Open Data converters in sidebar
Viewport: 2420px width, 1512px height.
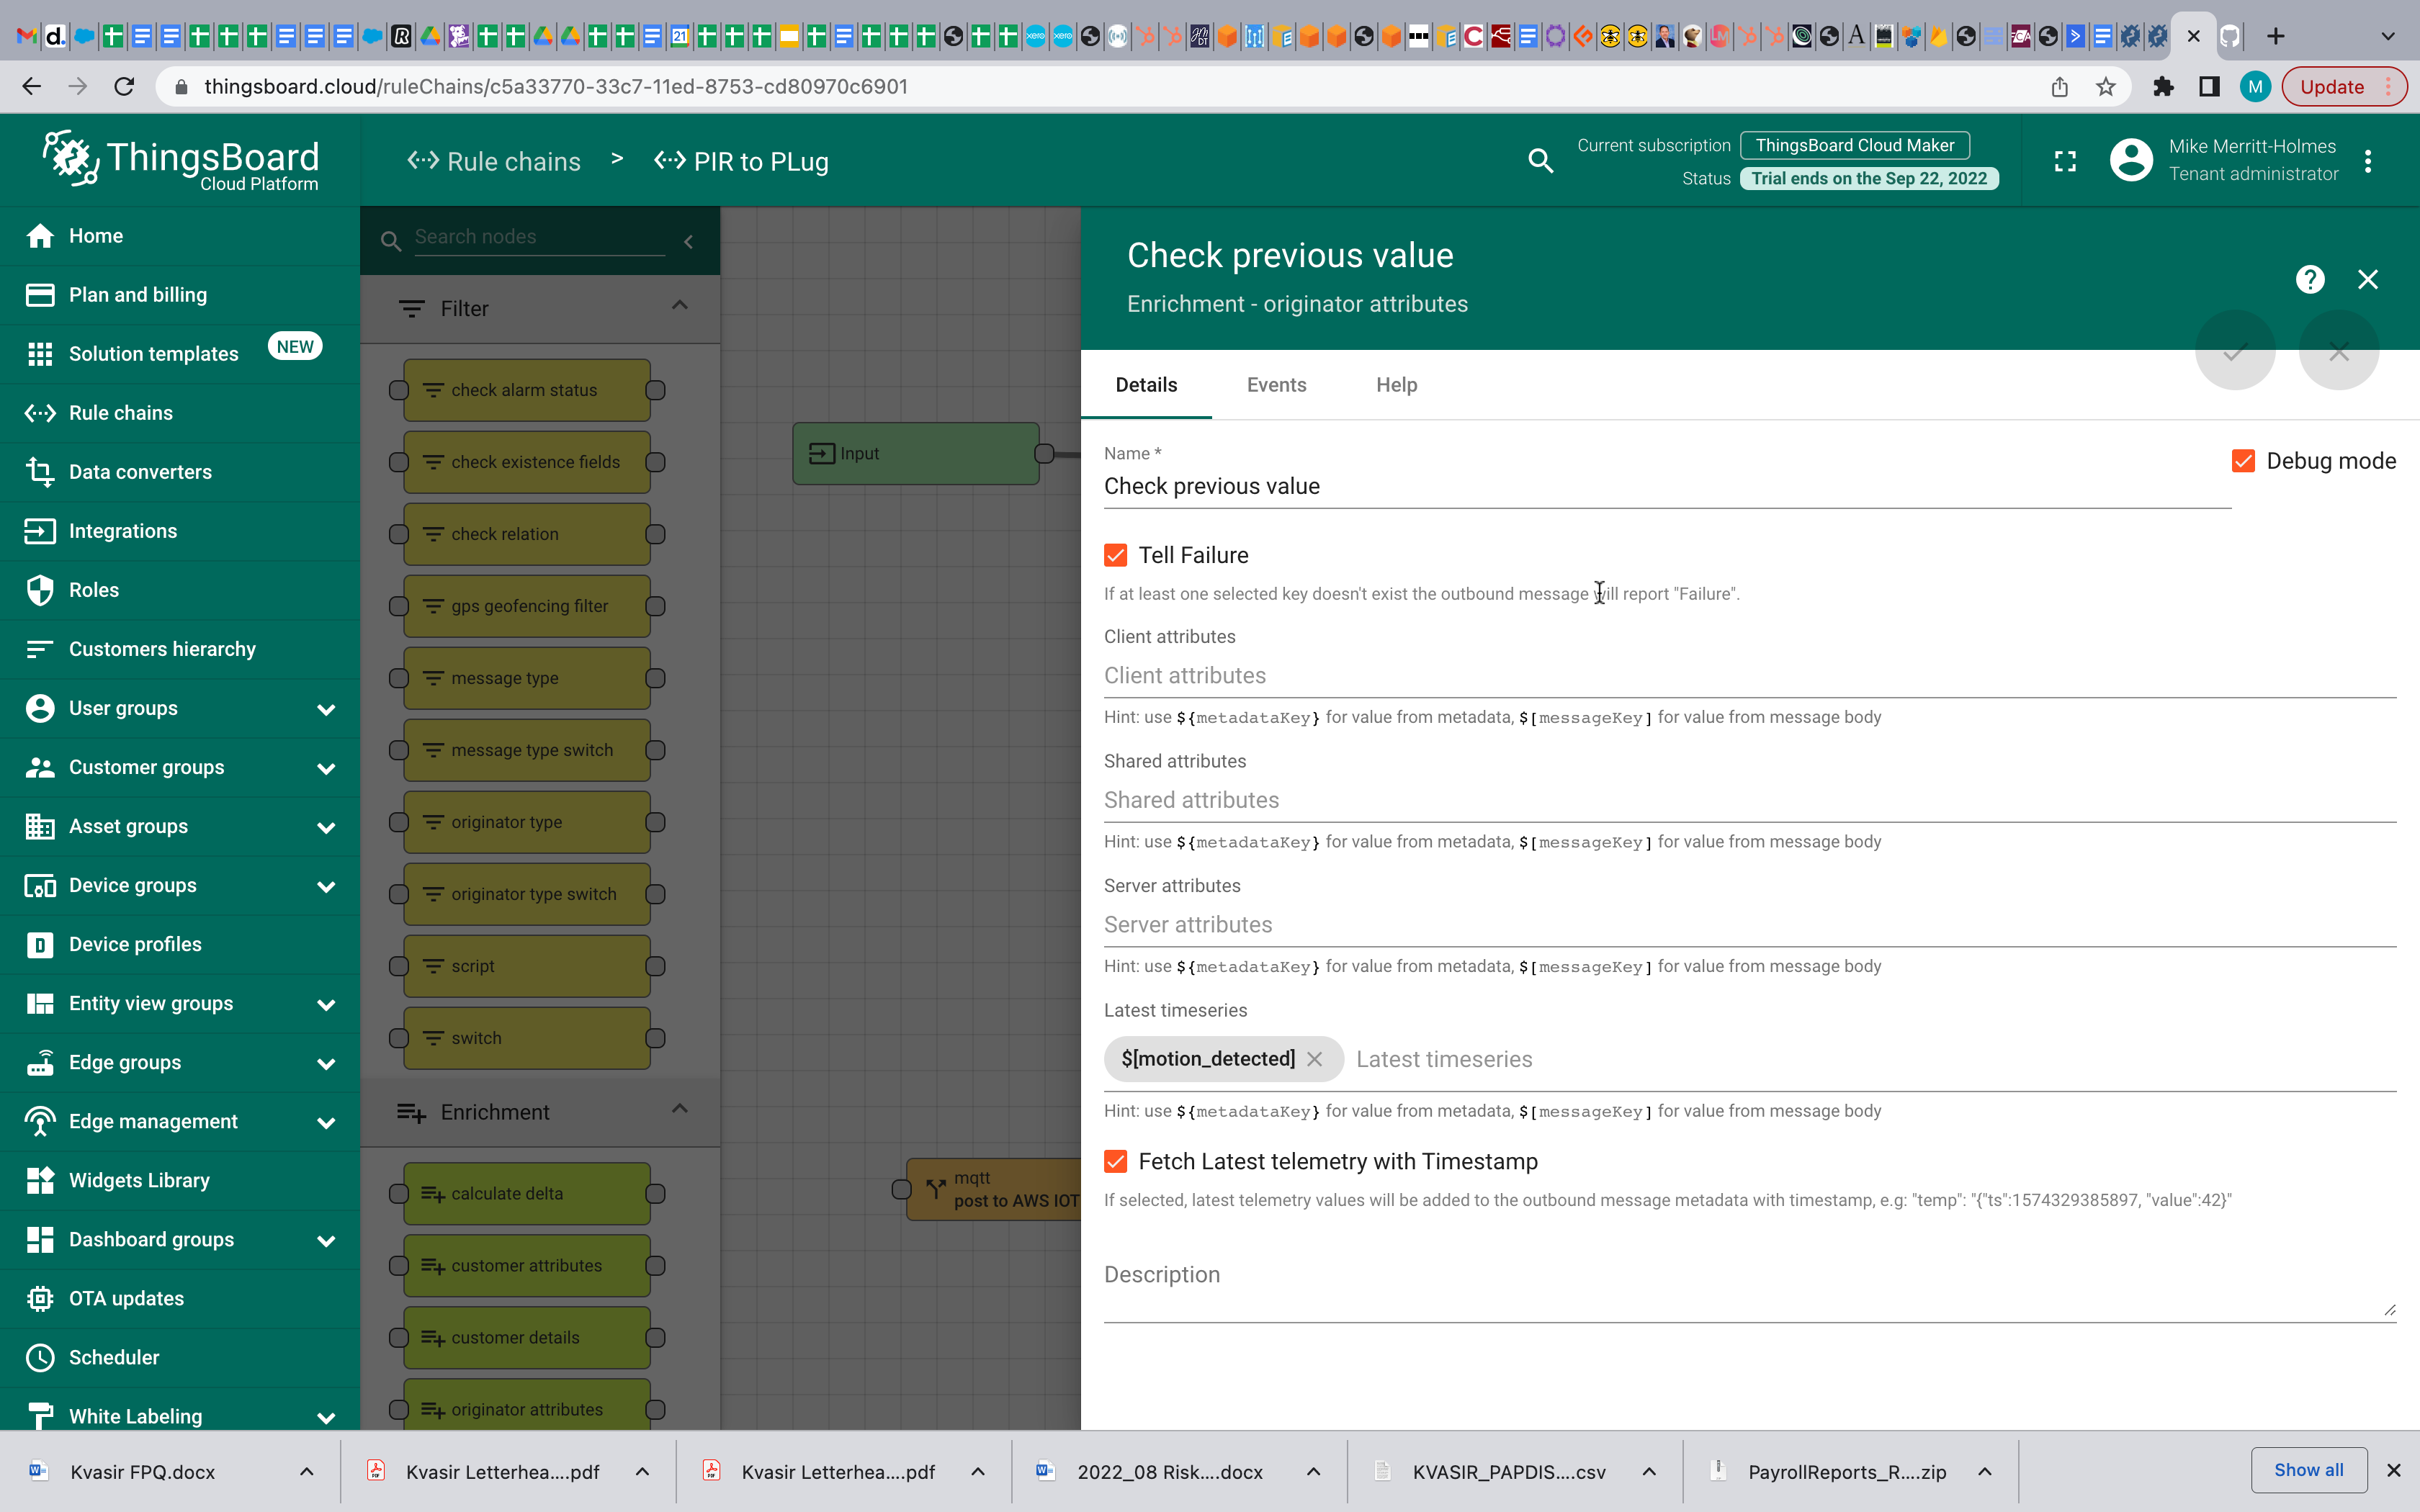click(x=140, y=472)
